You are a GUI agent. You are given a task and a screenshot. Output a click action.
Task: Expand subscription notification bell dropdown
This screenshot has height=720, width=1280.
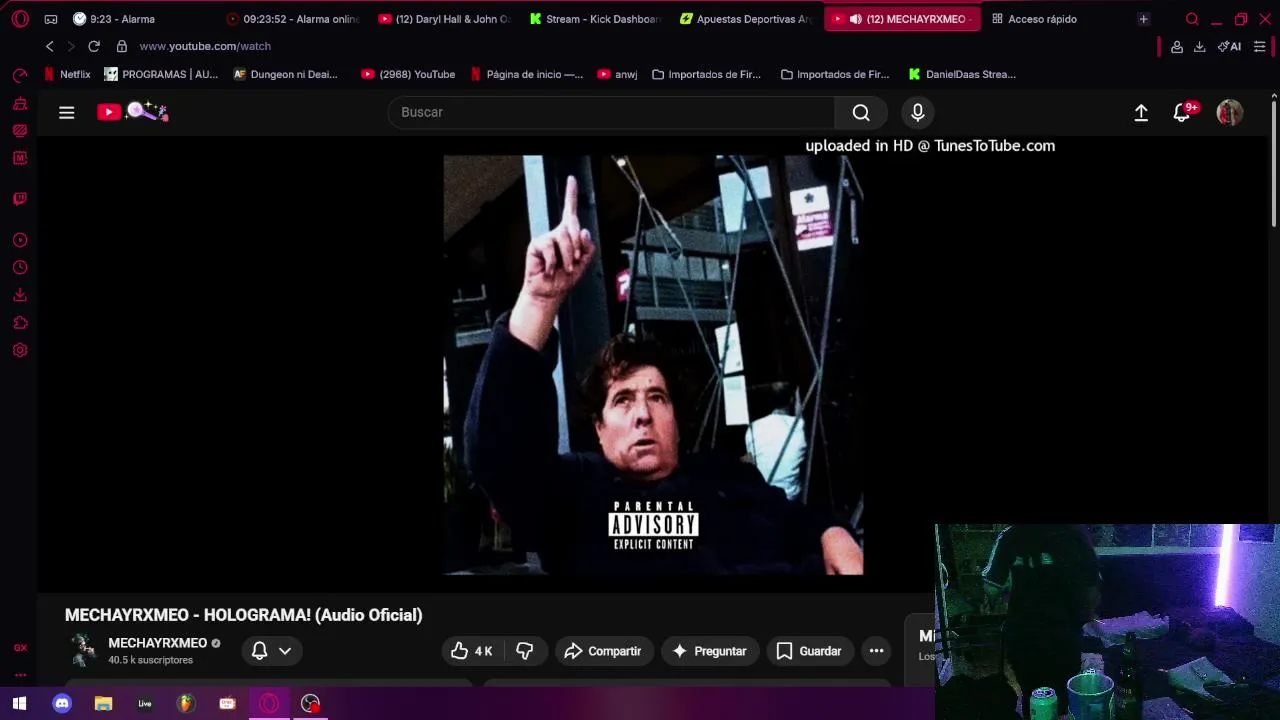click(271, 651)
